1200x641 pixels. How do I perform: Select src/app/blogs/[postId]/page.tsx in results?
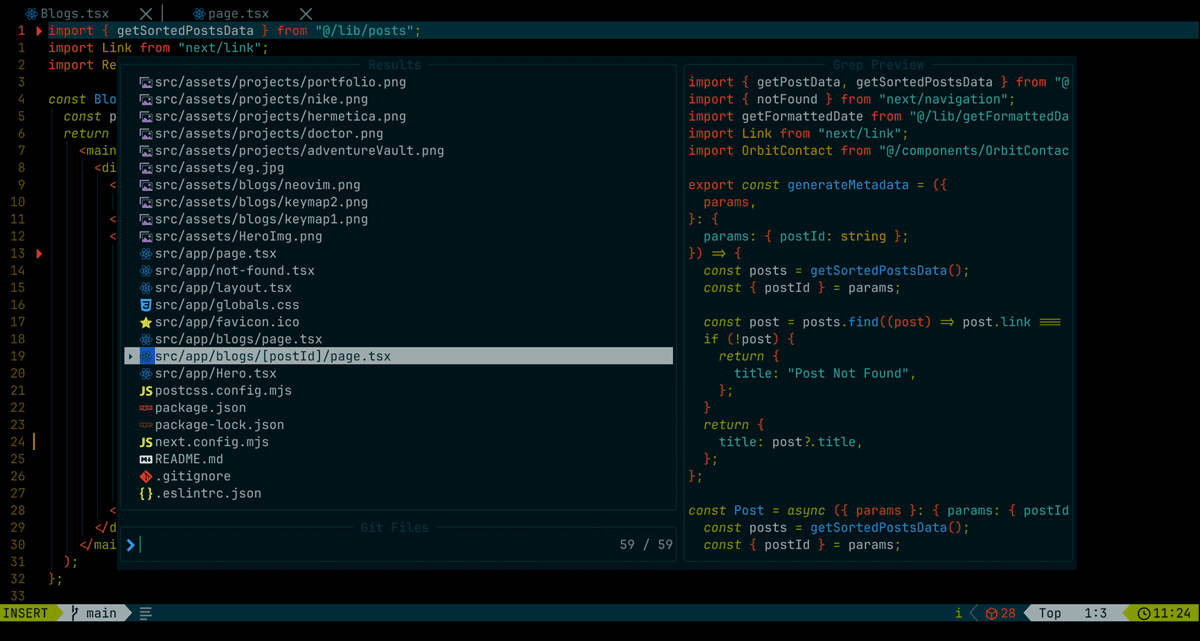[398, 356]
